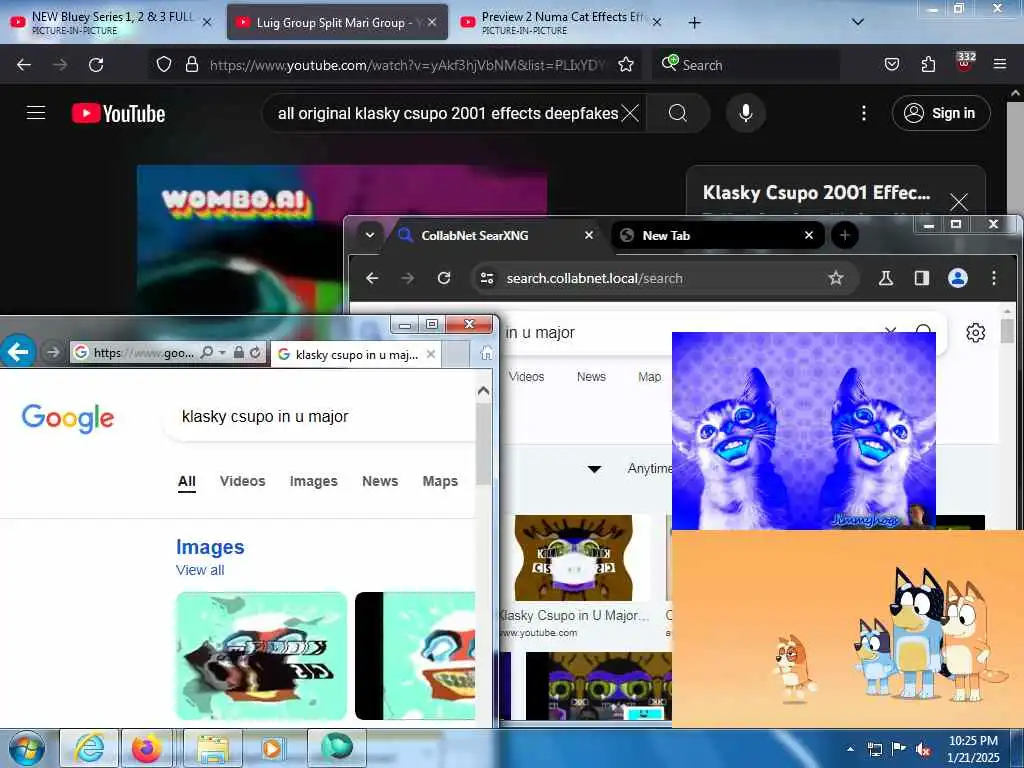The height and width of the screenshot is (768, 1024).
Task: Toggle Chrome side panel icon
Action: [921, 278]
